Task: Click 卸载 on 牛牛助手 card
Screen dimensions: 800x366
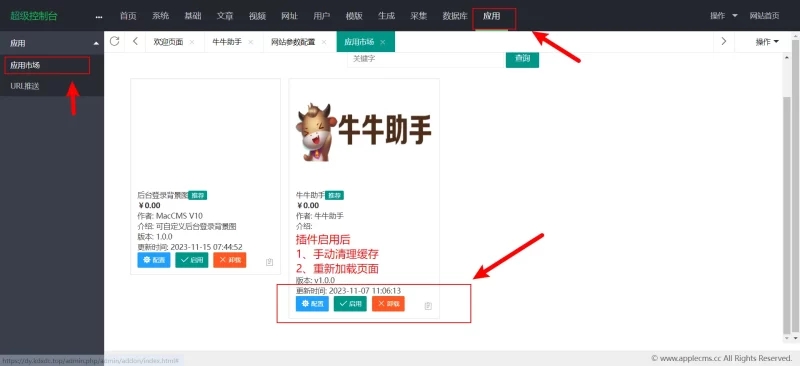Action: 388,304
